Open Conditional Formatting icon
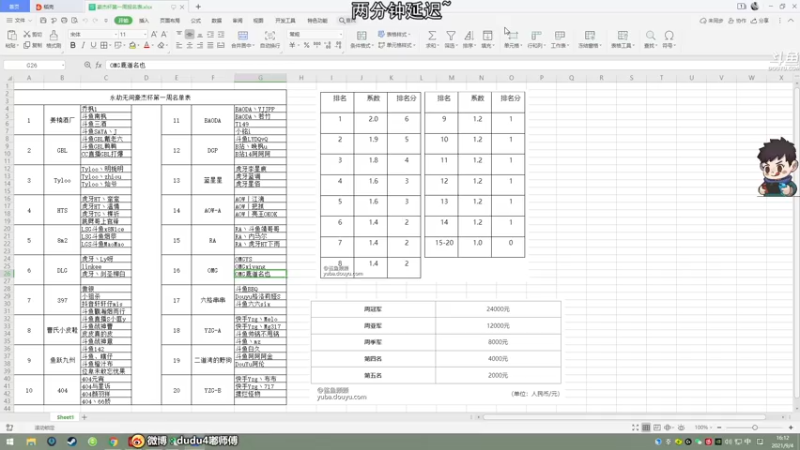The width and height of the screenshot is (800, 450). tap(361, 35)
